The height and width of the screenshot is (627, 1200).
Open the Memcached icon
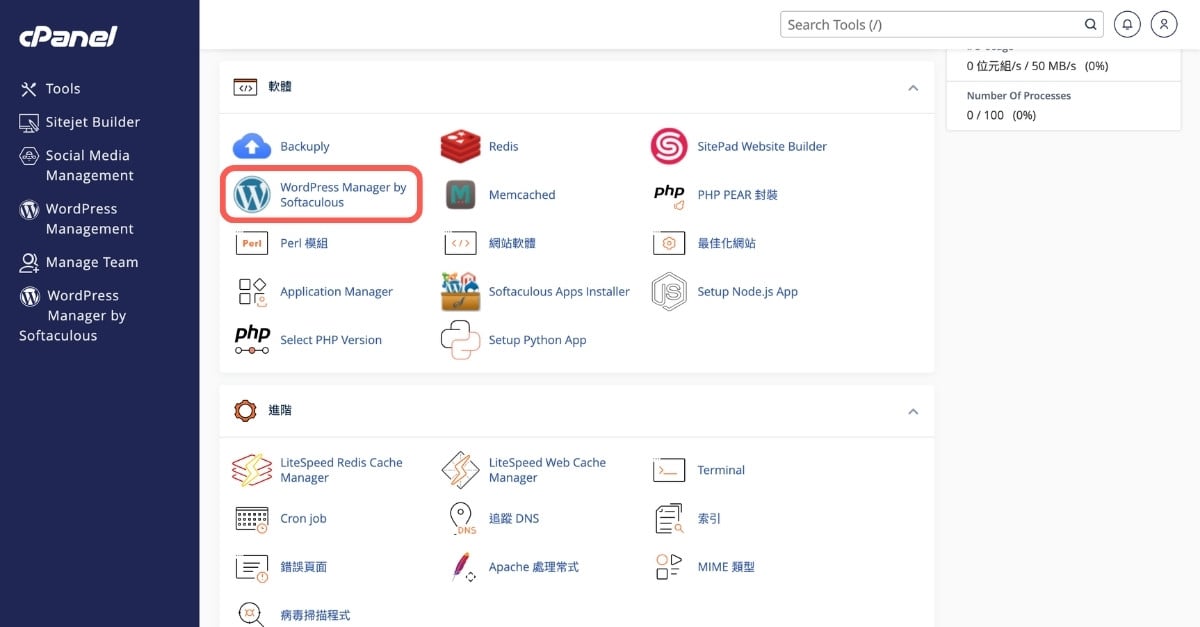tap(461, 194)
